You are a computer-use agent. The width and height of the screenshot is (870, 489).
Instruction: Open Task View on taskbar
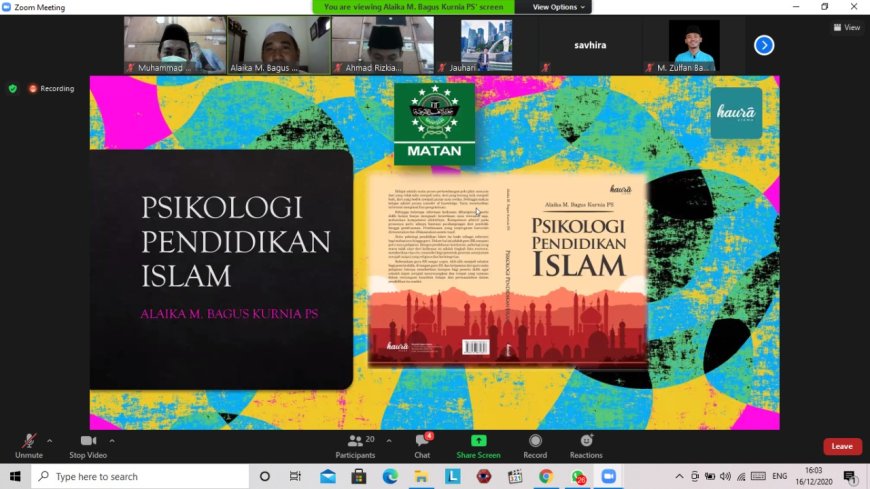pos(295,476)
